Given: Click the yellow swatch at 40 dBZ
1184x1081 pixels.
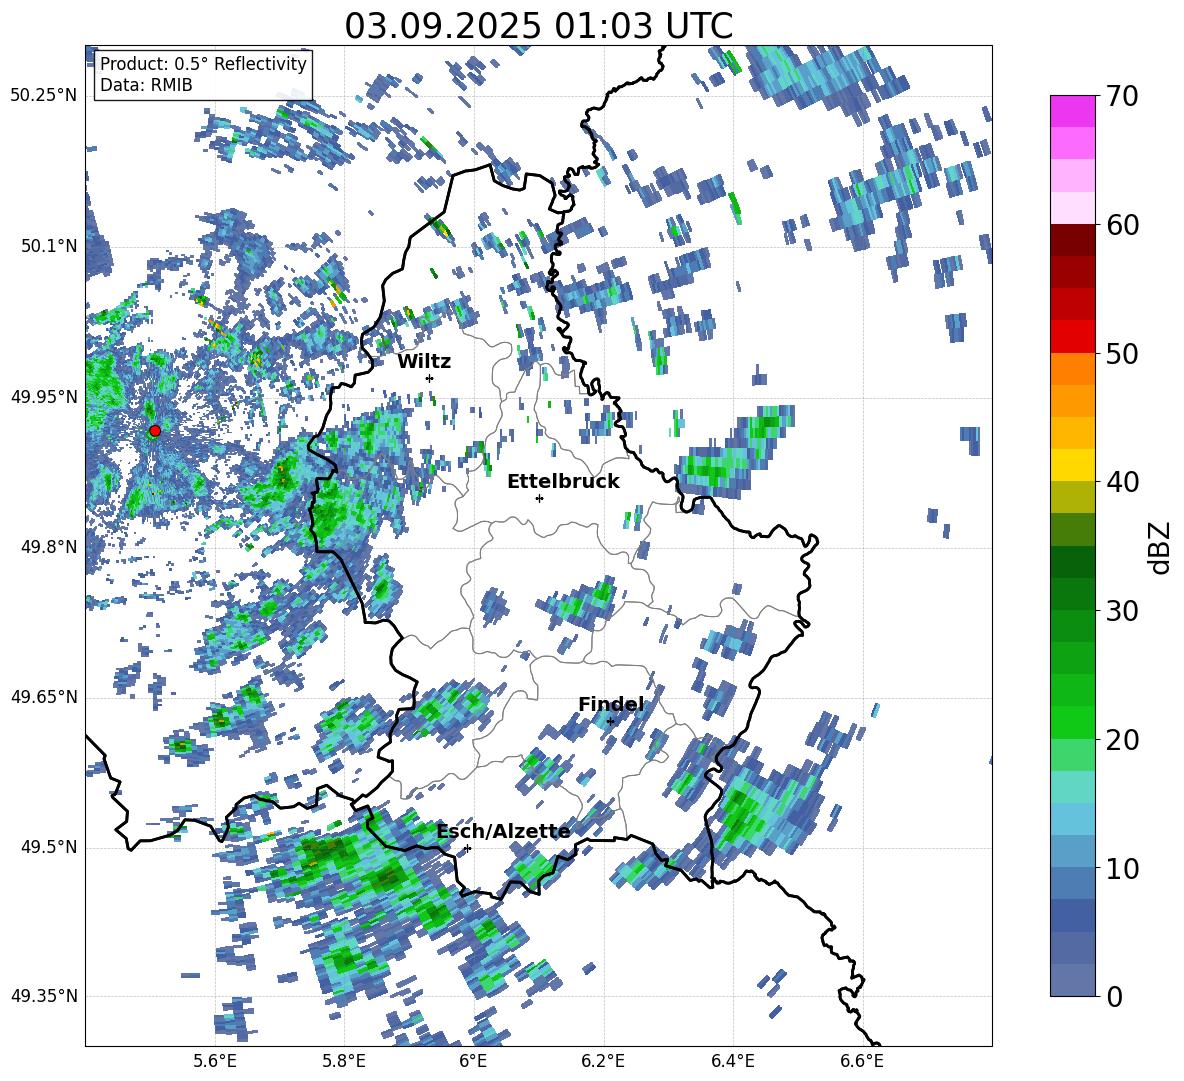Looking at the screenshot, I should click(1072, 465).
